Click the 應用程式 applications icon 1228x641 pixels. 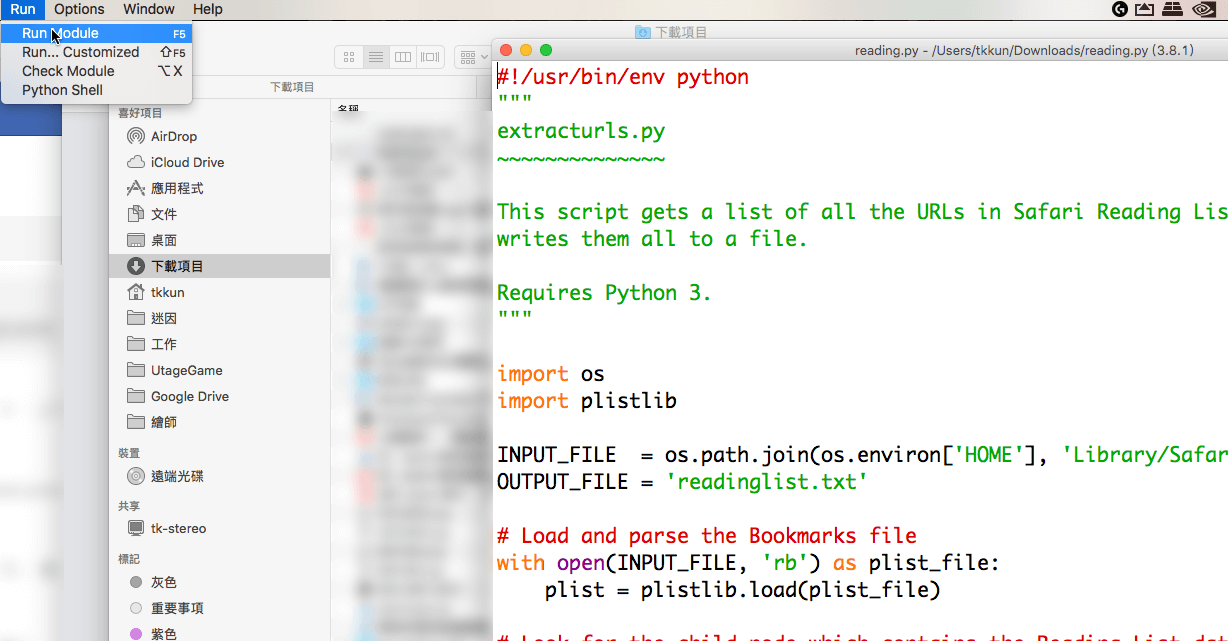pos(136,188)
